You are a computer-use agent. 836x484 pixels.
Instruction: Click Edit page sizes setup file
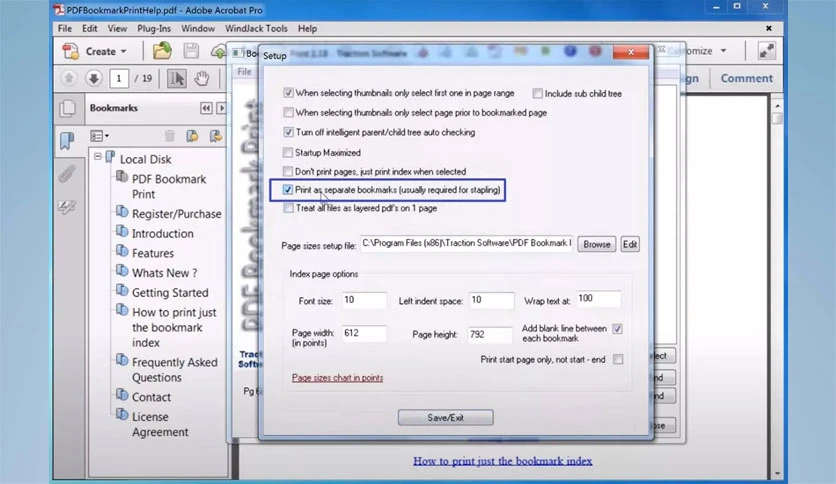coord(630,244)
